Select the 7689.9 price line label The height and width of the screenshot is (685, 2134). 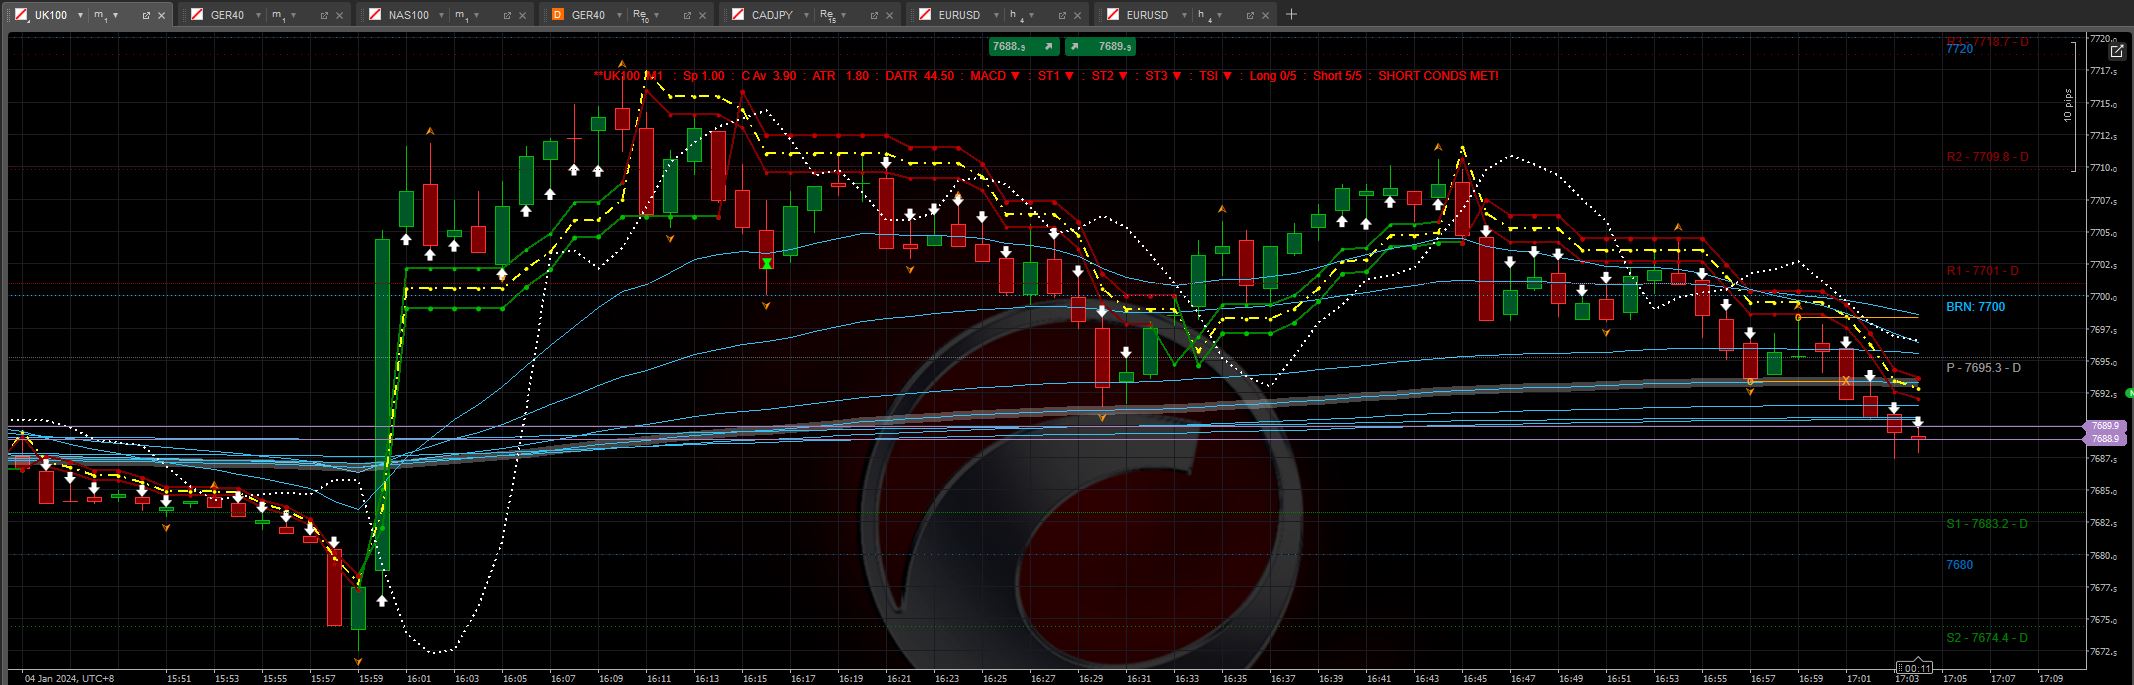[2105, 426]
